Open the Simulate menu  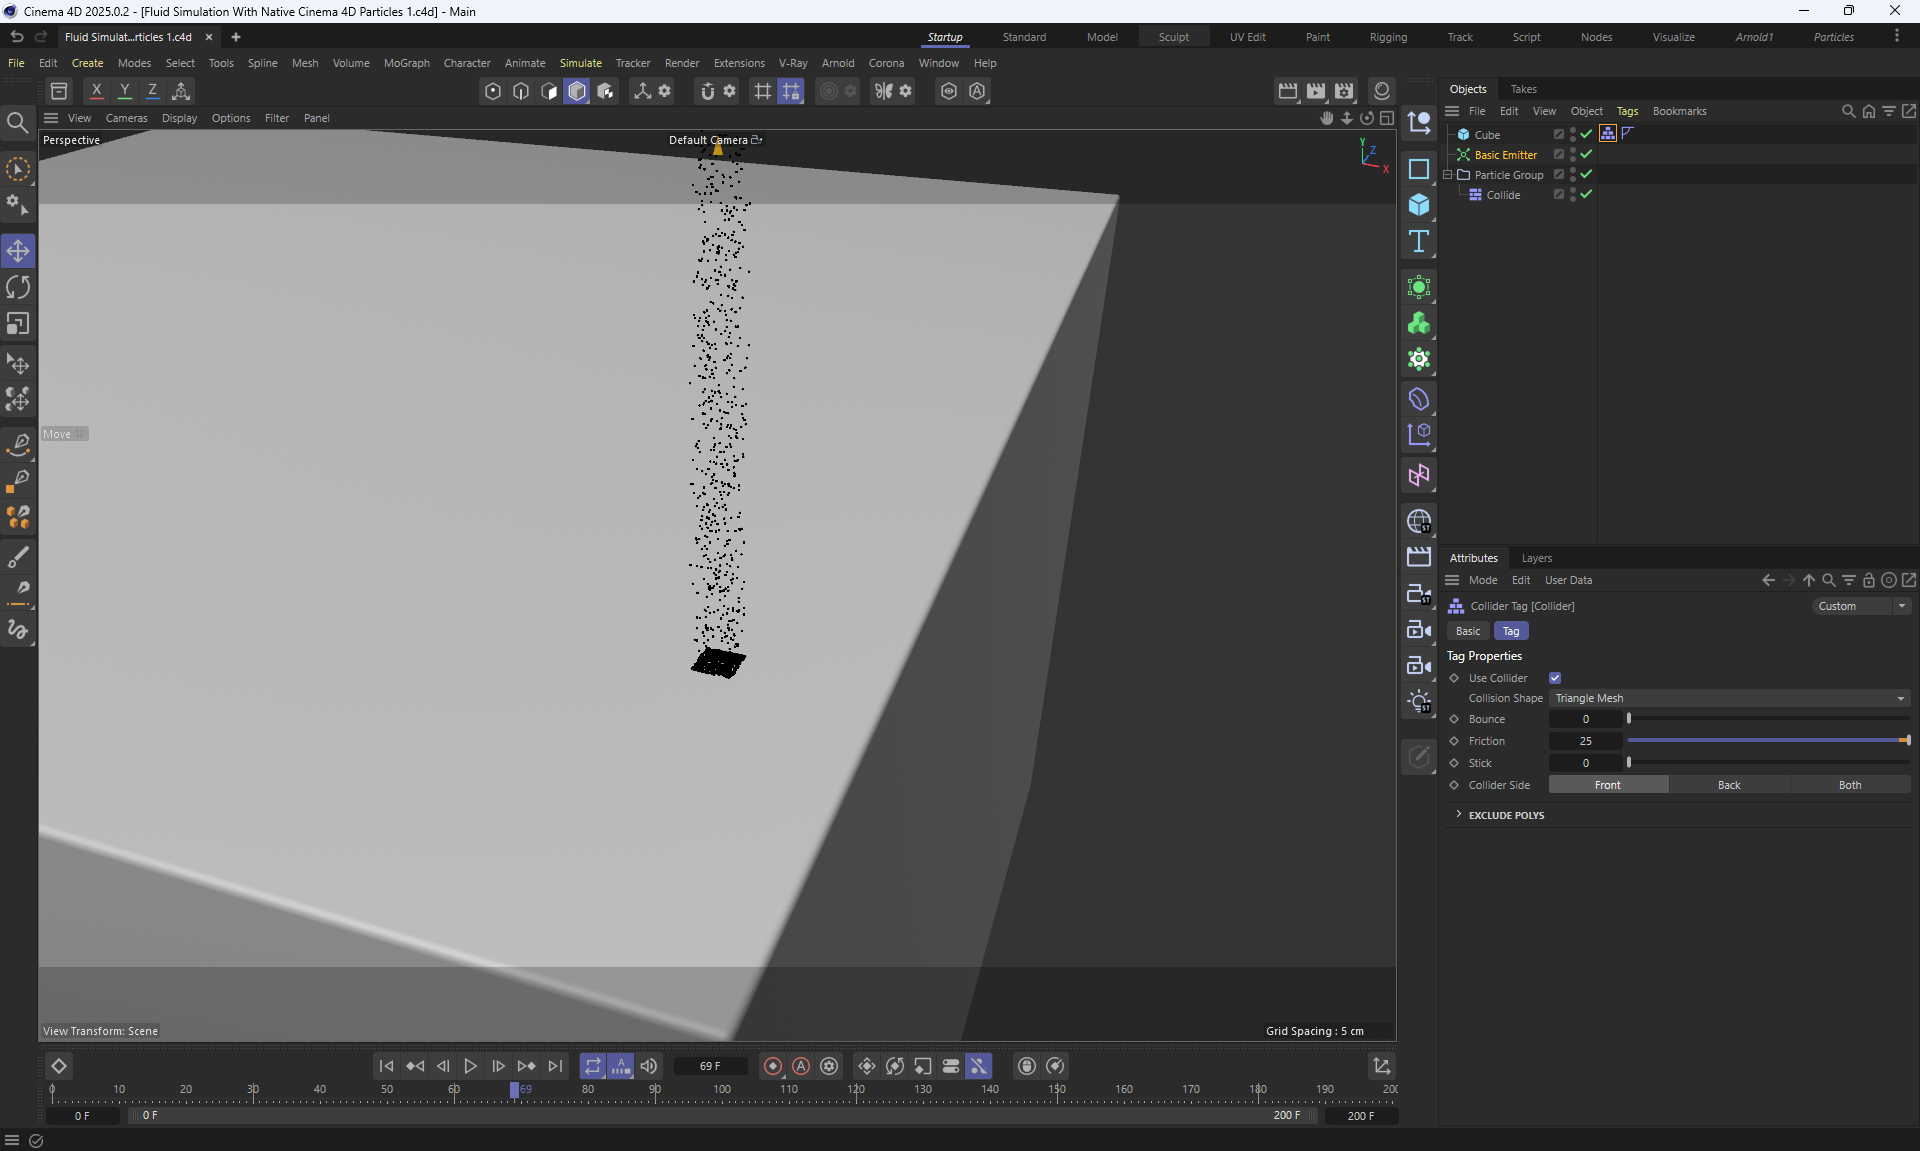[x=580, y=63]
